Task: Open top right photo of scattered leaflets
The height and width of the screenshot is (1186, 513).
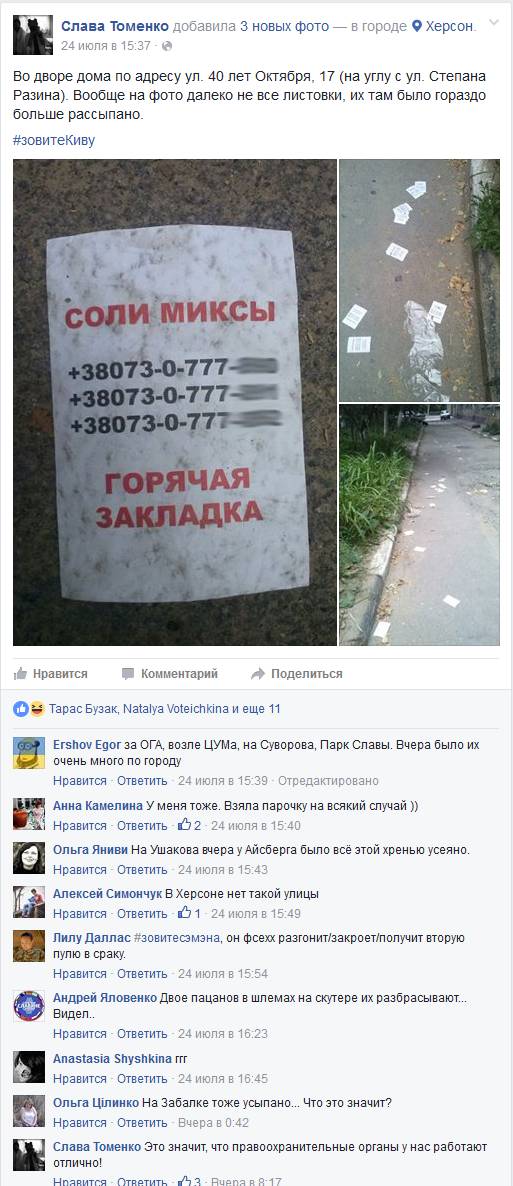Action: tap(419, 280)
